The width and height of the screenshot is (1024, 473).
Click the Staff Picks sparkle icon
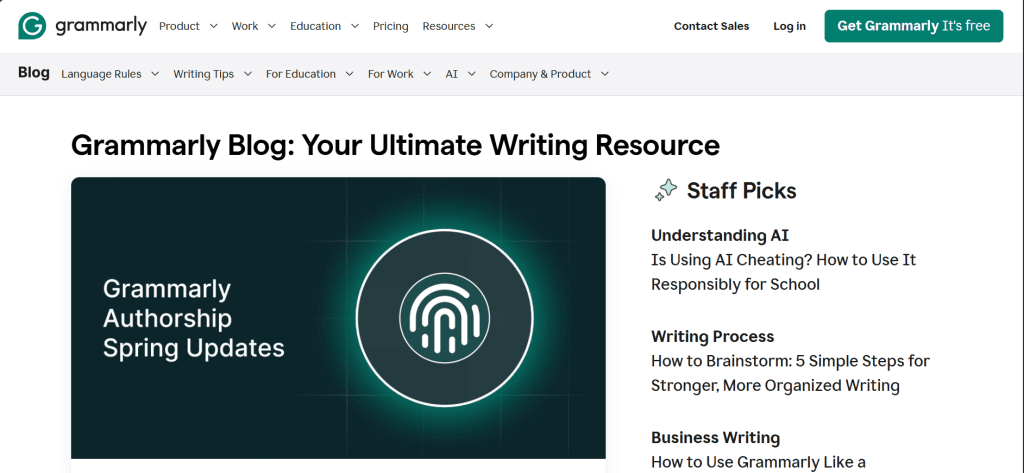(665, 190)
